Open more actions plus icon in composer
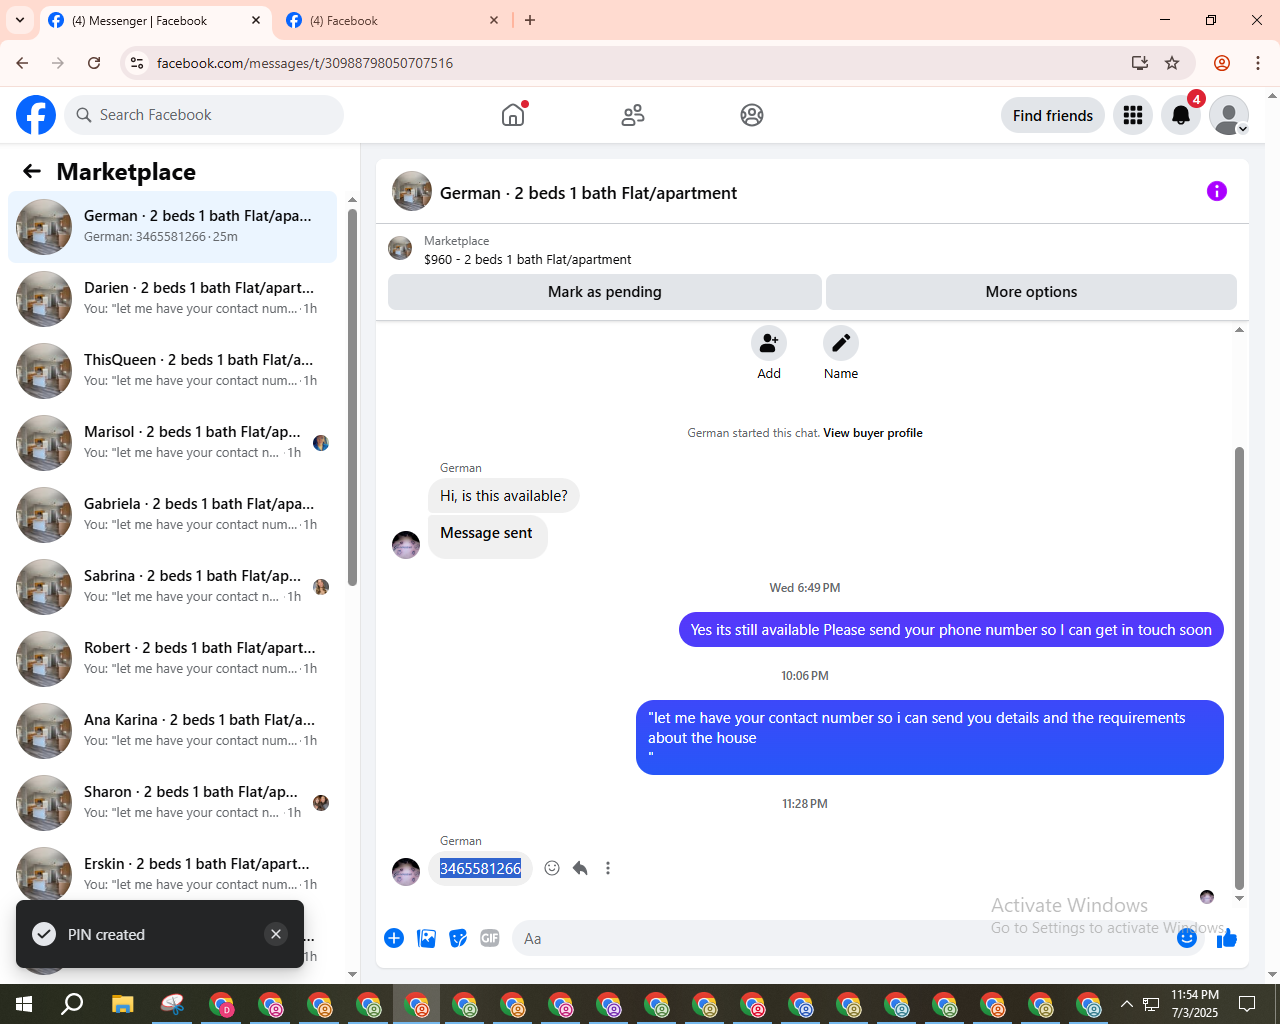Screen dimensions: 1280x1024 tap(394, 938)
